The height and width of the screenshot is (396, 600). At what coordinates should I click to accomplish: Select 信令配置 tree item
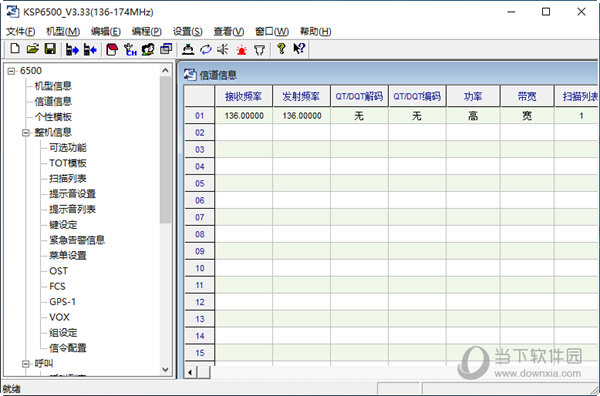point(68,348)
